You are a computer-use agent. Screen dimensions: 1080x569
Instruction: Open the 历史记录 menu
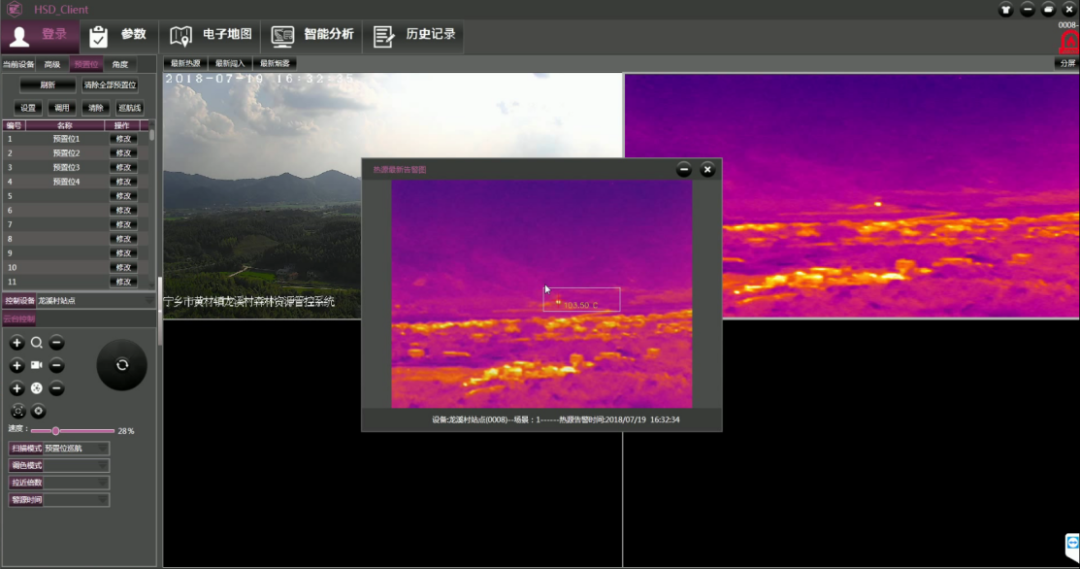point(415,35)
